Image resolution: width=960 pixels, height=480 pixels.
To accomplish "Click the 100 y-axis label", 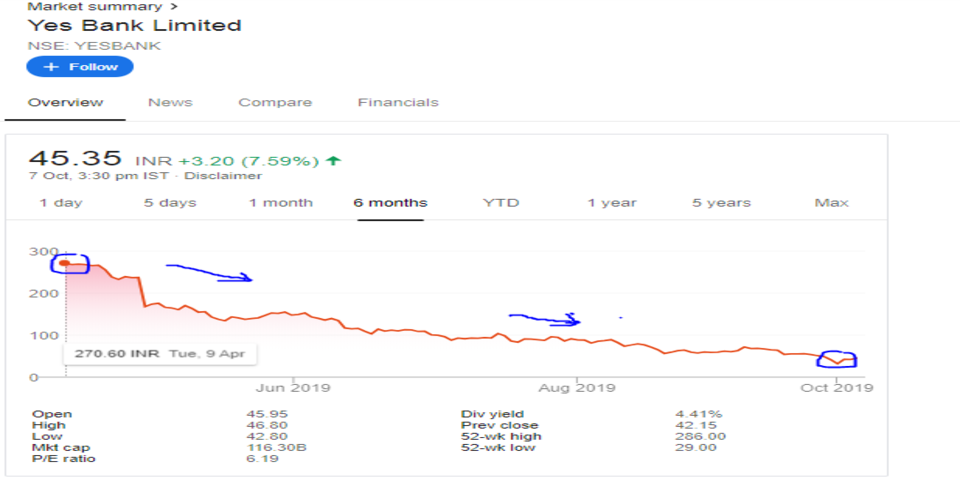I will click(x=43, y=336).
